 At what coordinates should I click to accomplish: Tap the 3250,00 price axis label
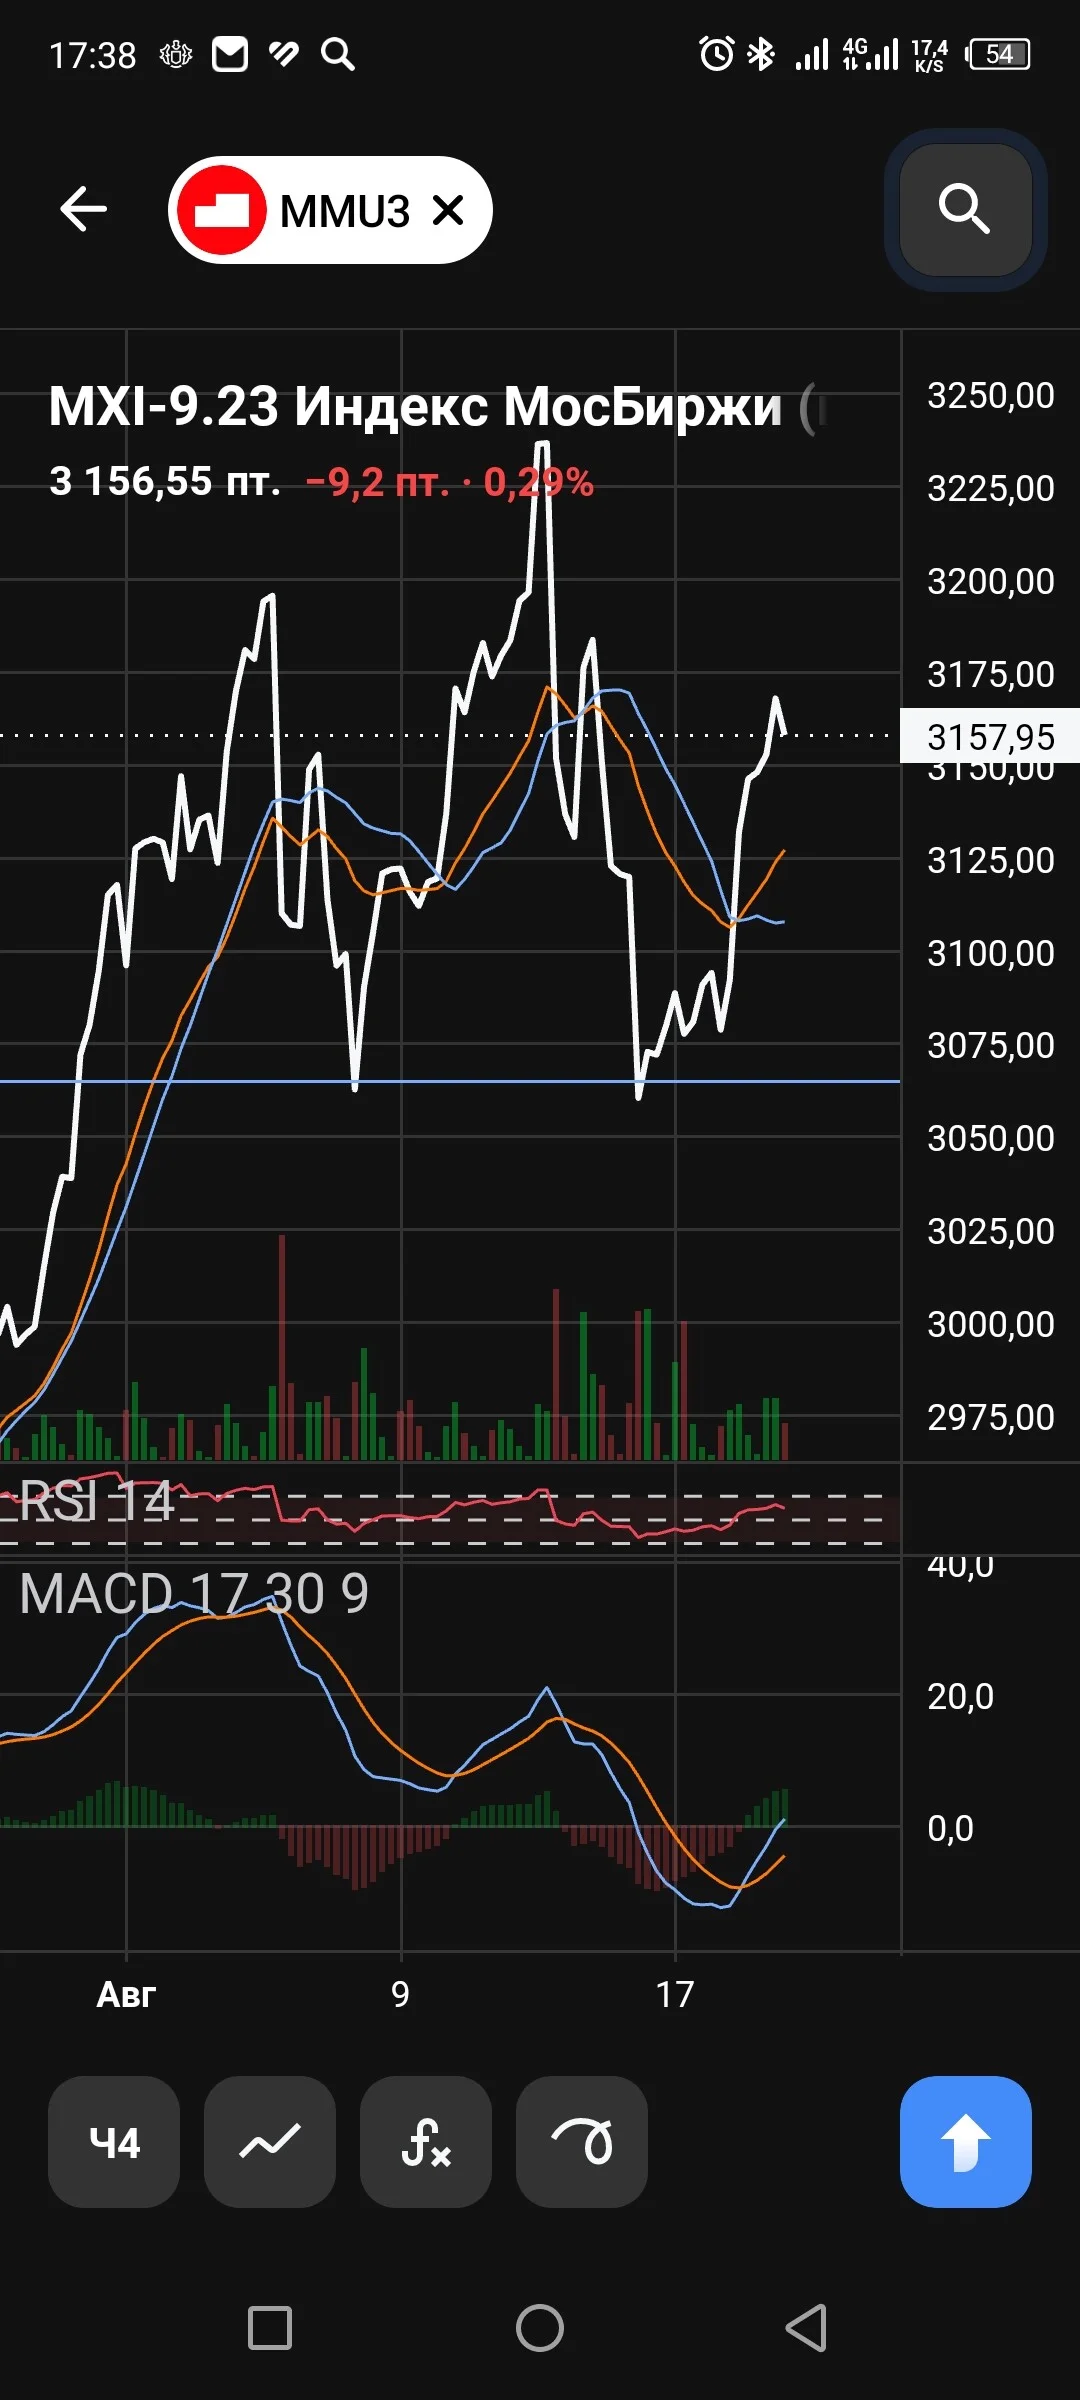(x=991, y=396)
